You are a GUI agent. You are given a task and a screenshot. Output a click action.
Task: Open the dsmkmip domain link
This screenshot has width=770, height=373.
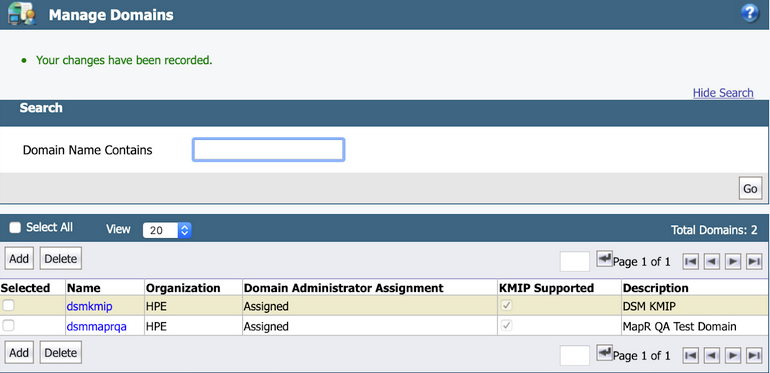pyautogui.click(x=89, y=307)
